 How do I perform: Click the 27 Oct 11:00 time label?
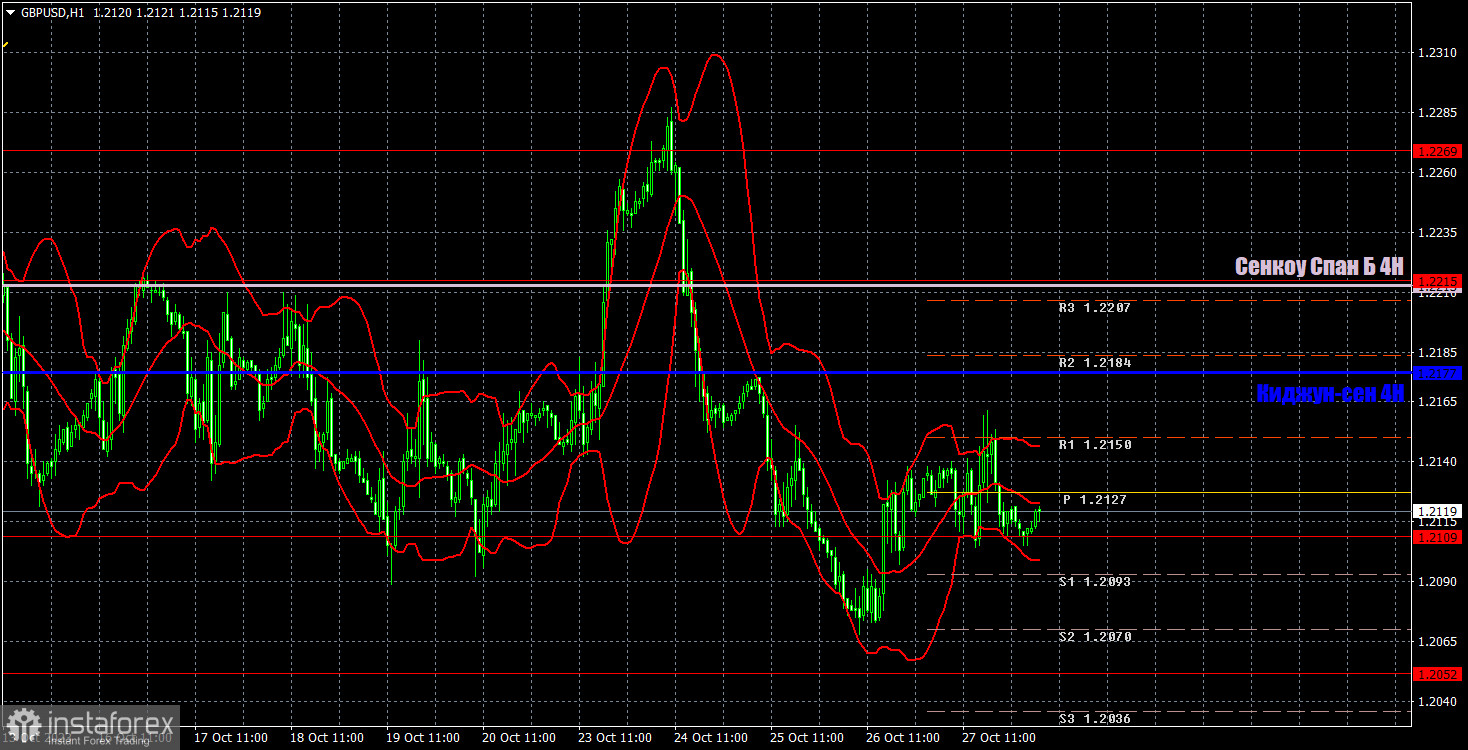tap(998, 738)
